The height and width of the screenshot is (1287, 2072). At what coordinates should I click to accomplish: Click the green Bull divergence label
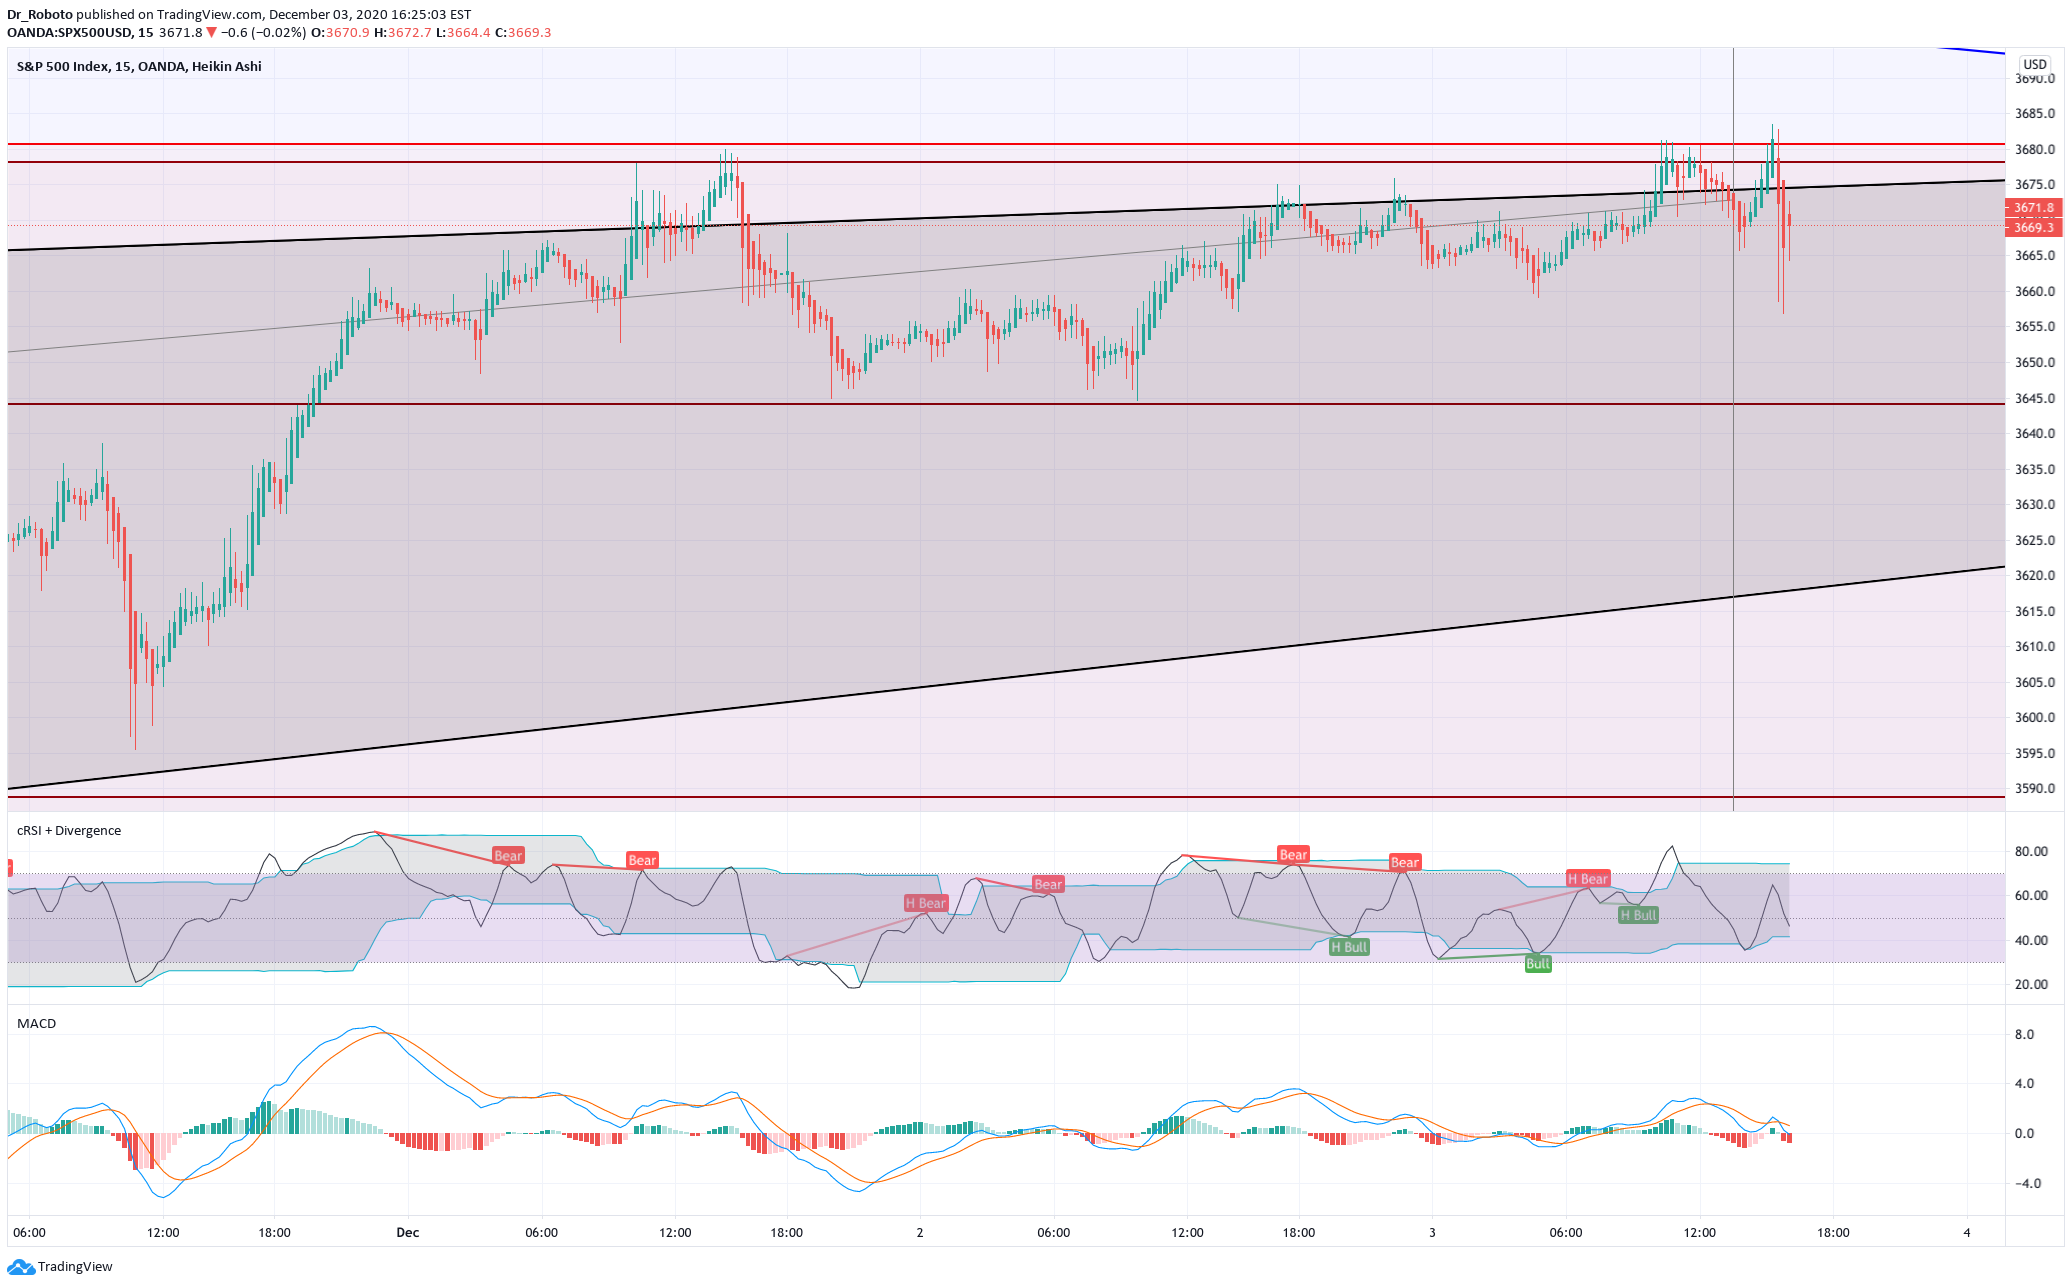pos(1538,964)
